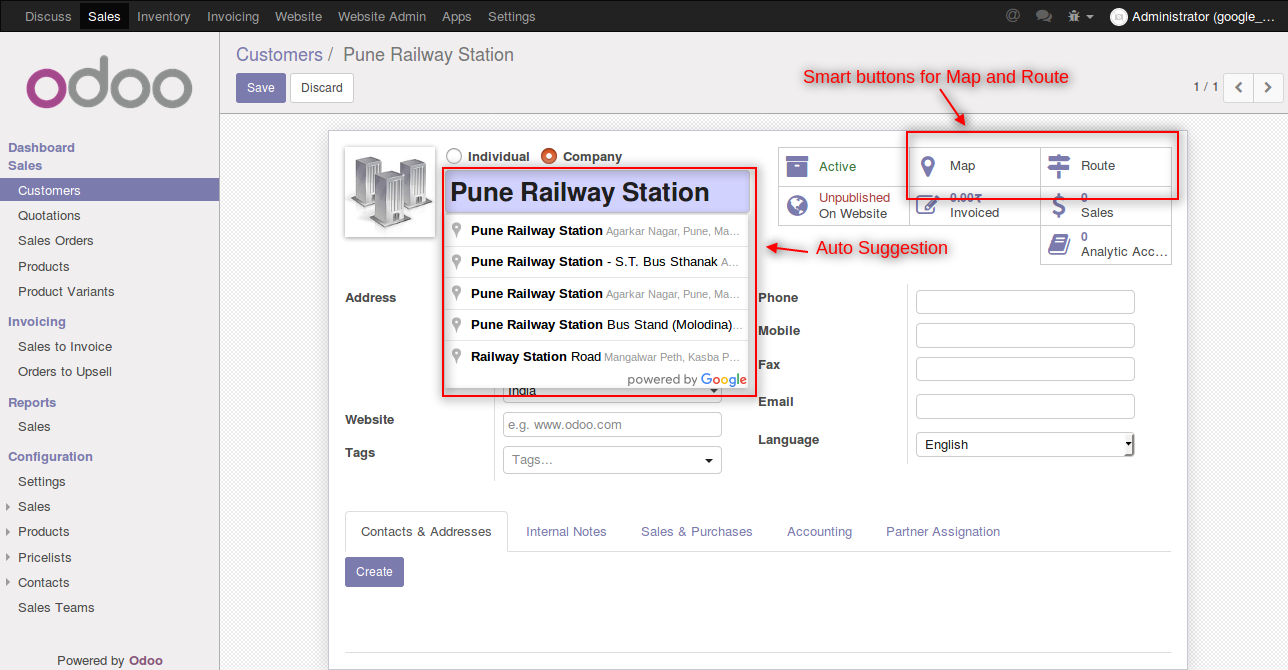Open the Inventory menu

163,16
